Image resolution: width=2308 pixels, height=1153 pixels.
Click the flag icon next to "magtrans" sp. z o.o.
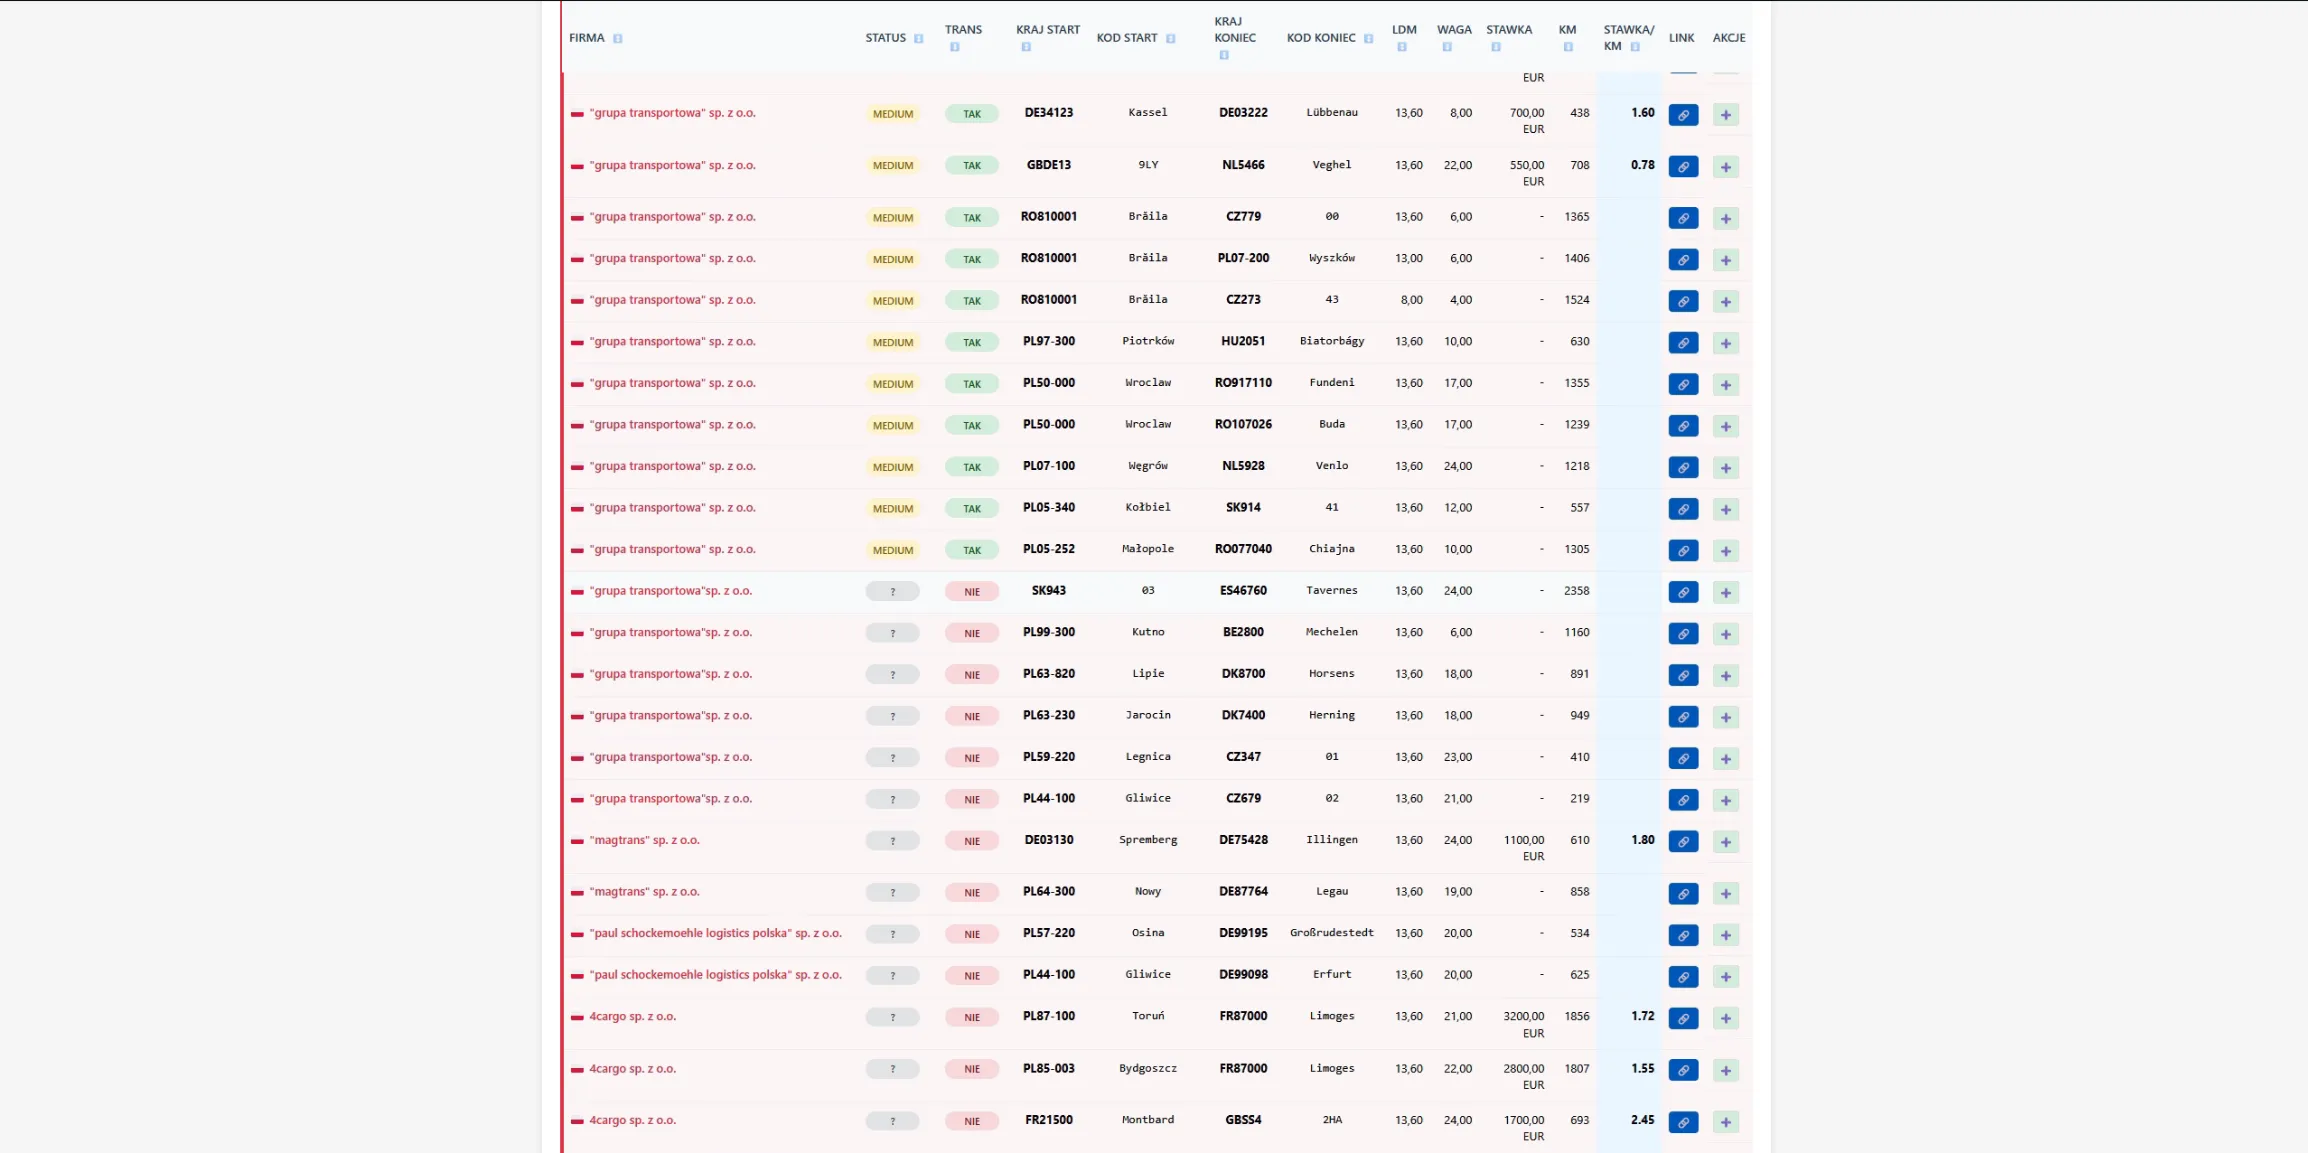(x=575, y=840)
